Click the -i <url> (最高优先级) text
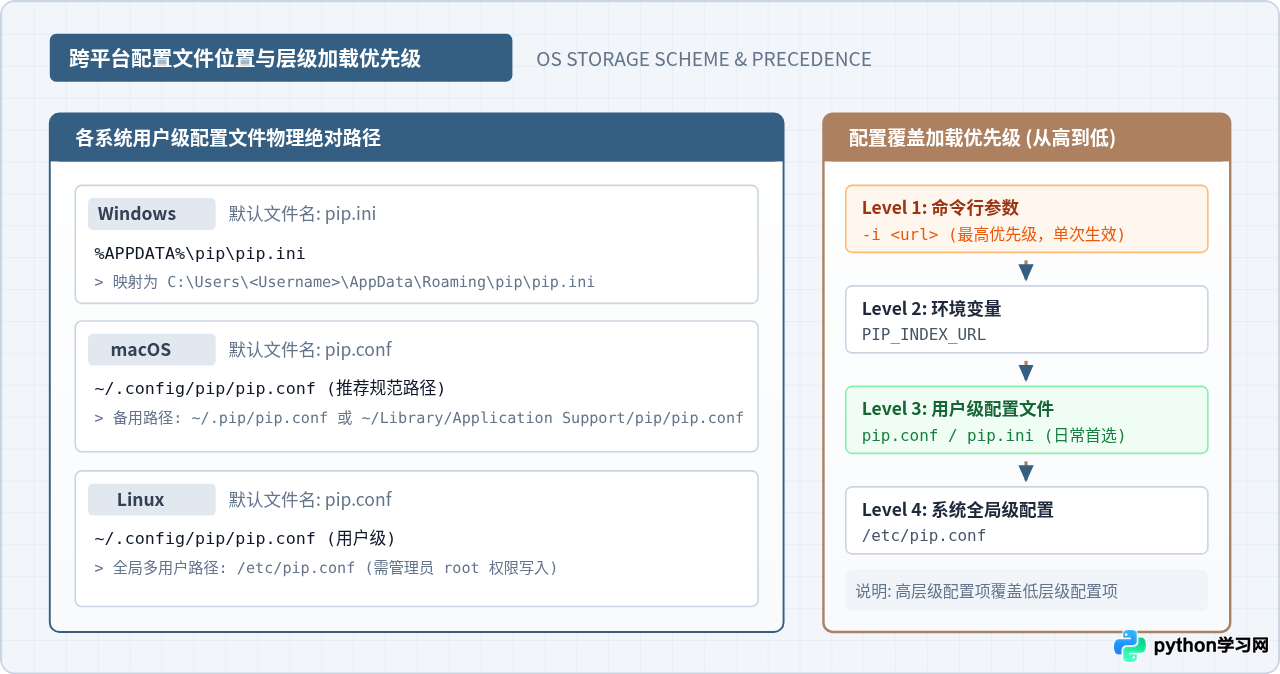The height and width of the screenshot is (674, 1280). tap(993, 235)
